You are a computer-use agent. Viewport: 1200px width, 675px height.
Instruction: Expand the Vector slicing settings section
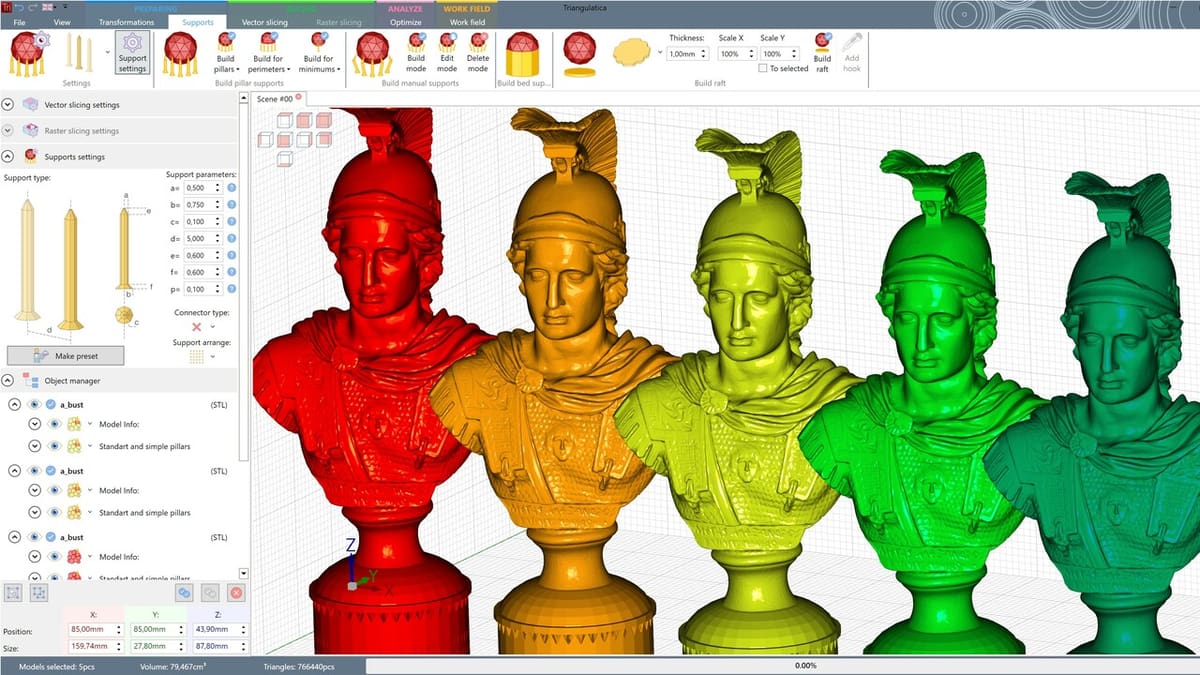(x=8, y=104)
